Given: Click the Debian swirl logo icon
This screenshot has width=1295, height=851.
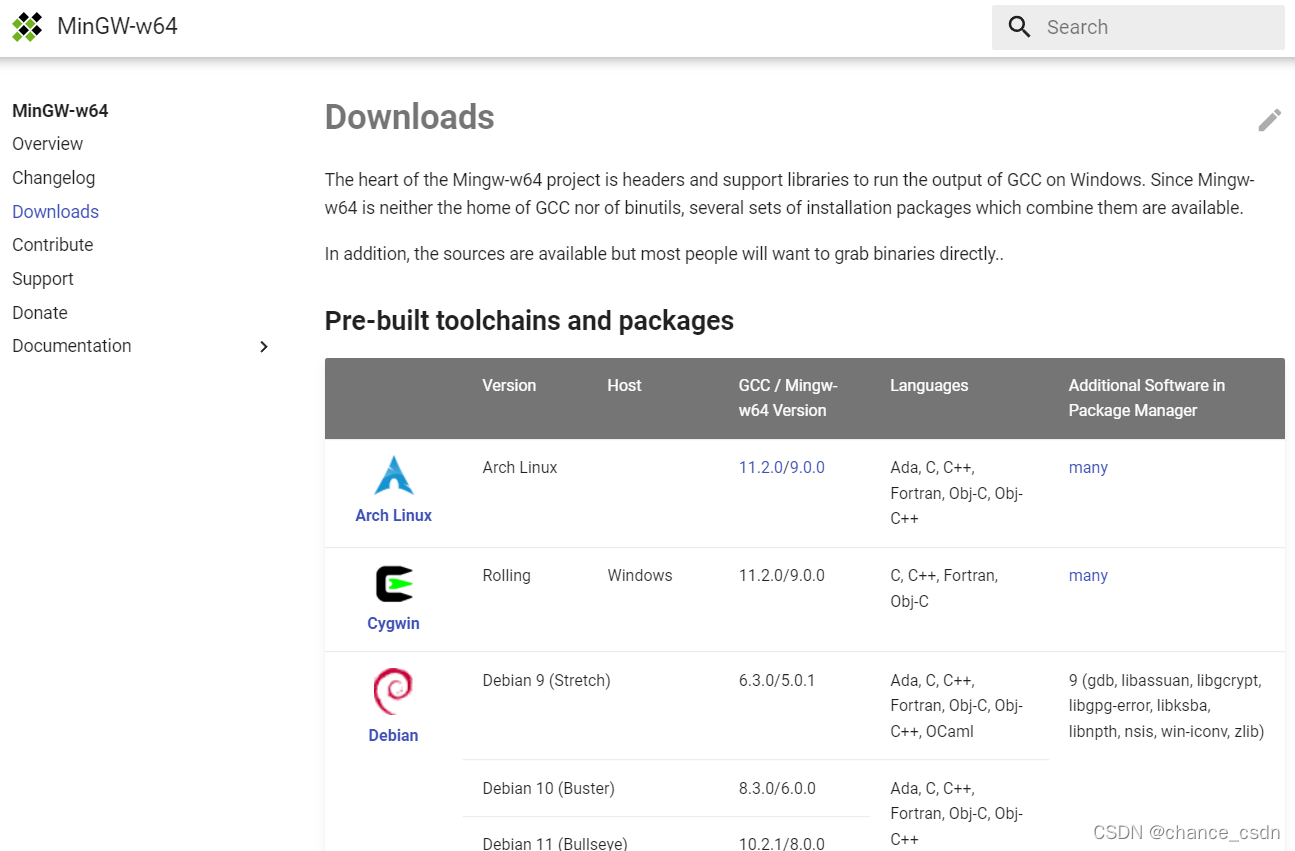Looking at the screenshot, I should pos(393,692).
